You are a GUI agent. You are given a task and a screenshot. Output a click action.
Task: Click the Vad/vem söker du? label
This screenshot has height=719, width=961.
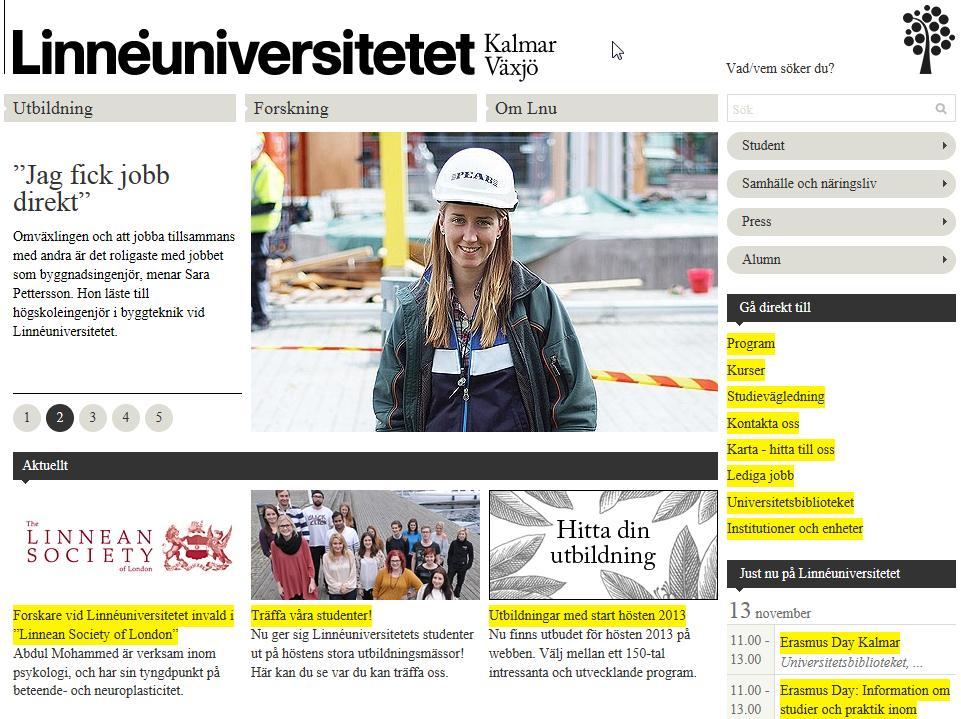pyautogui.click(x=780, y=69)
